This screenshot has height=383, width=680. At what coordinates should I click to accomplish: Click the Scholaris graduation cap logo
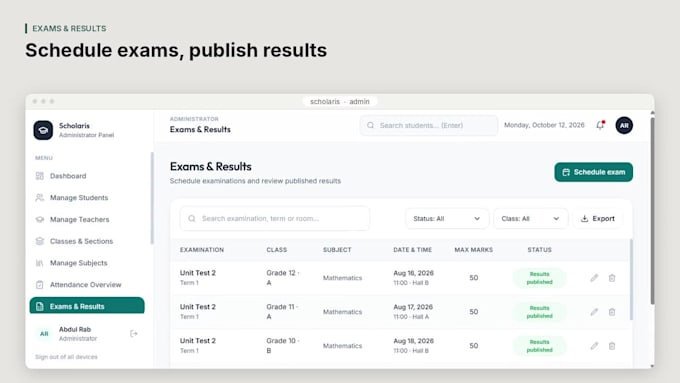coord(43,130)
